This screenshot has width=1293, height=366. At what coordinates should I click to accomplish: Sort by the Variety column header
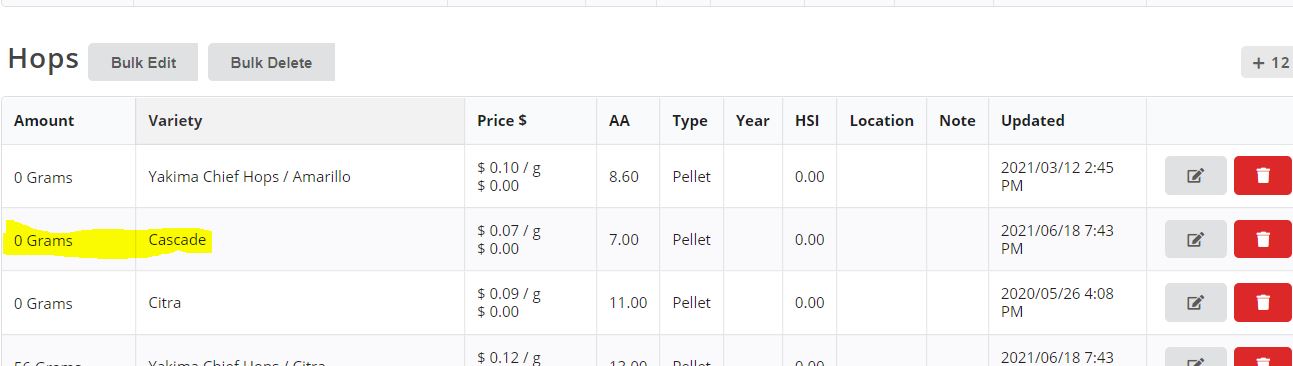tap(175, 120)
